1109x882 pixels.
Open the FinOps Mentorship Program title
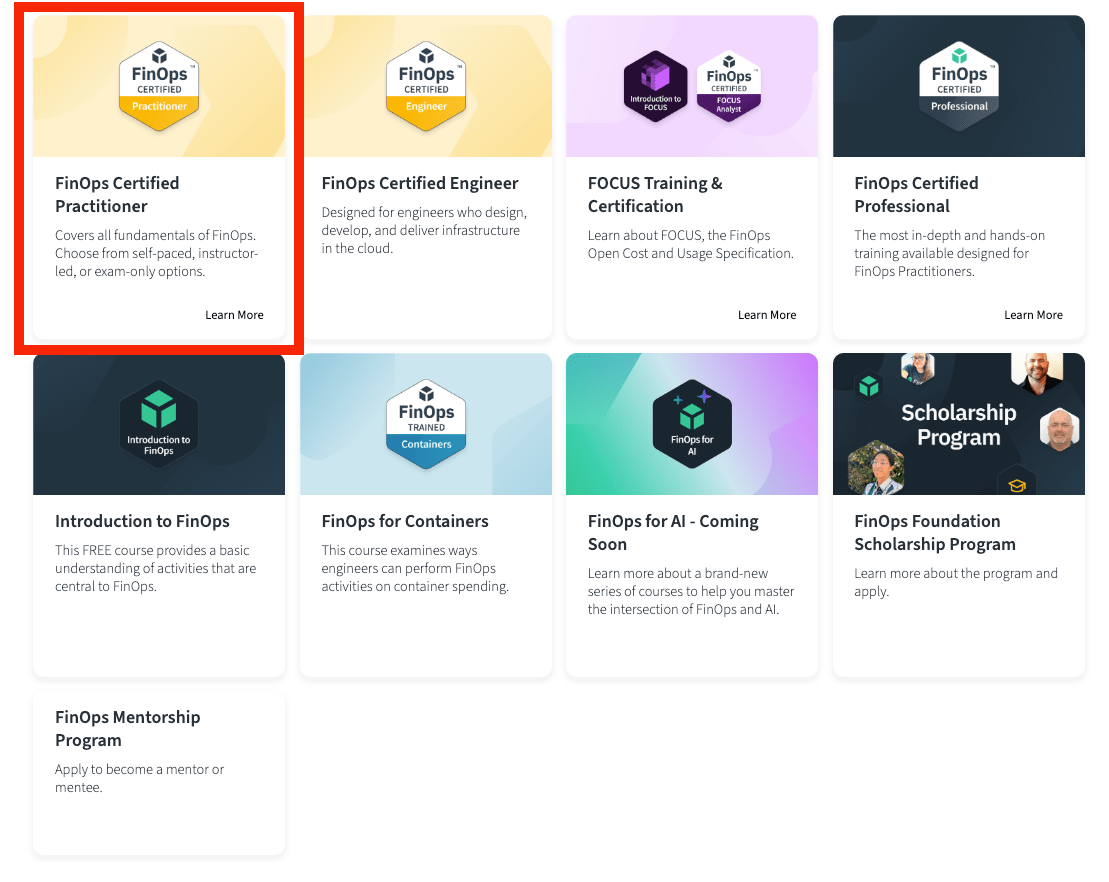coord(127,729)
